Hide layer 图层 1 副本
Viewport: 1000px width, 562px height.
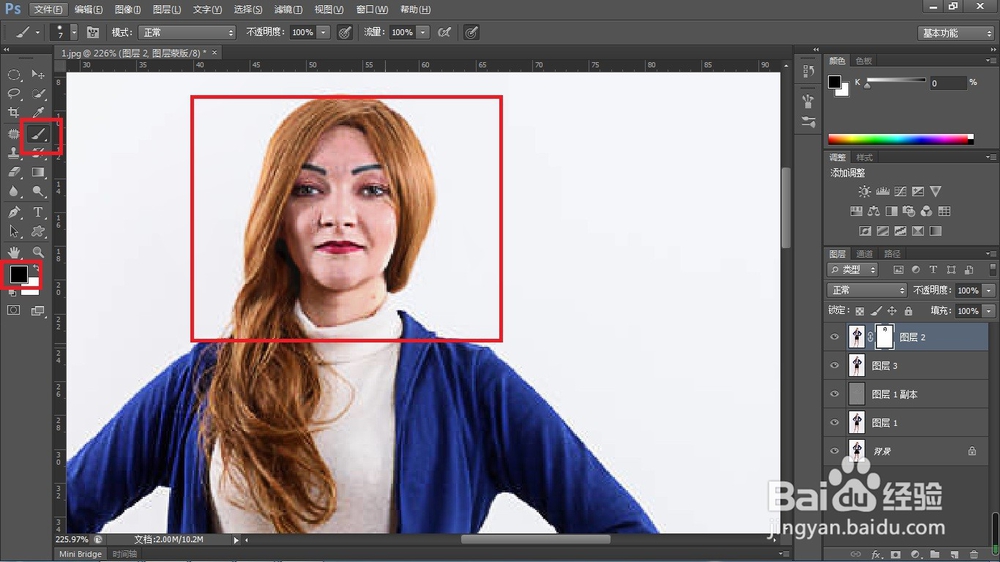(834, 394)
